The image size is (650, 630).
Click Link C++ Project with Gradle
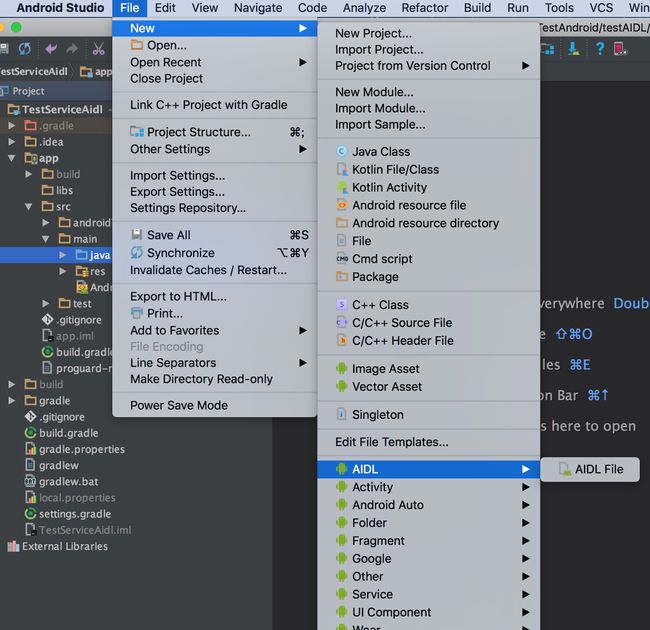click(x=215, y=105)
